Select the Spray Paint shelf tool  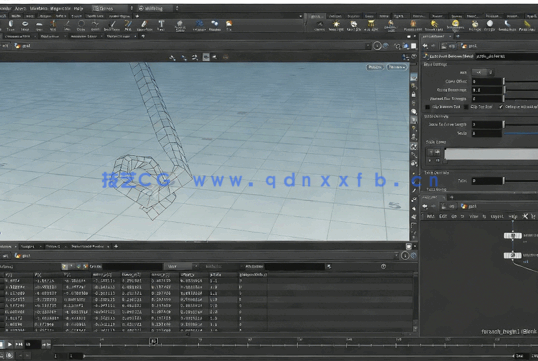coord(144,25)
